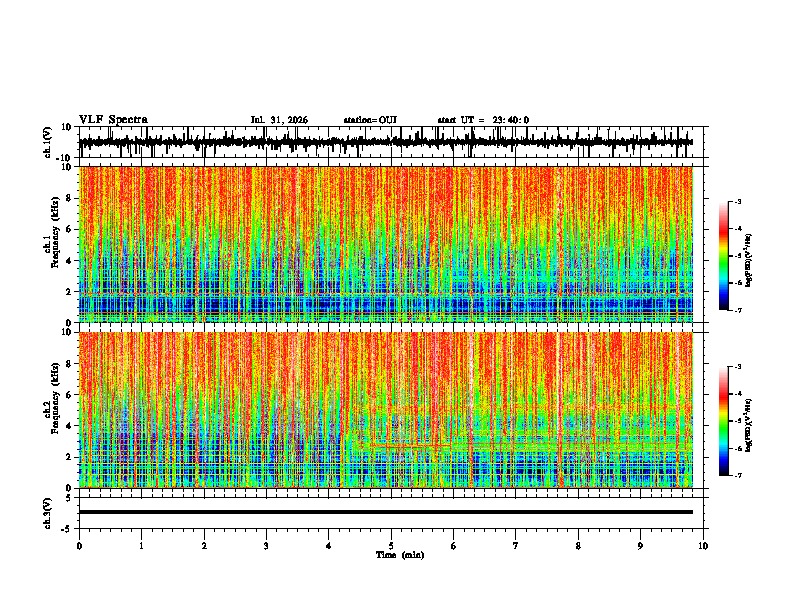Click the '-7' label on ch.2 color bar
The width and height of the screenshot is (792, 612).
[x=737, y=475]
